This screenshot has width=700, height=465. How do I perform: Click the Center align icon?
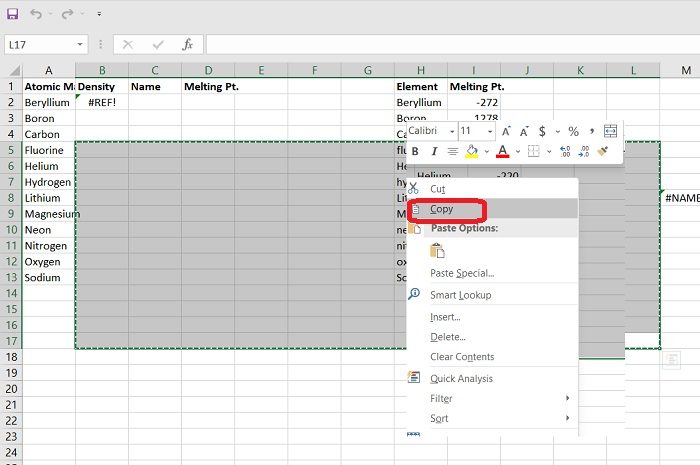tap(452, 151)
